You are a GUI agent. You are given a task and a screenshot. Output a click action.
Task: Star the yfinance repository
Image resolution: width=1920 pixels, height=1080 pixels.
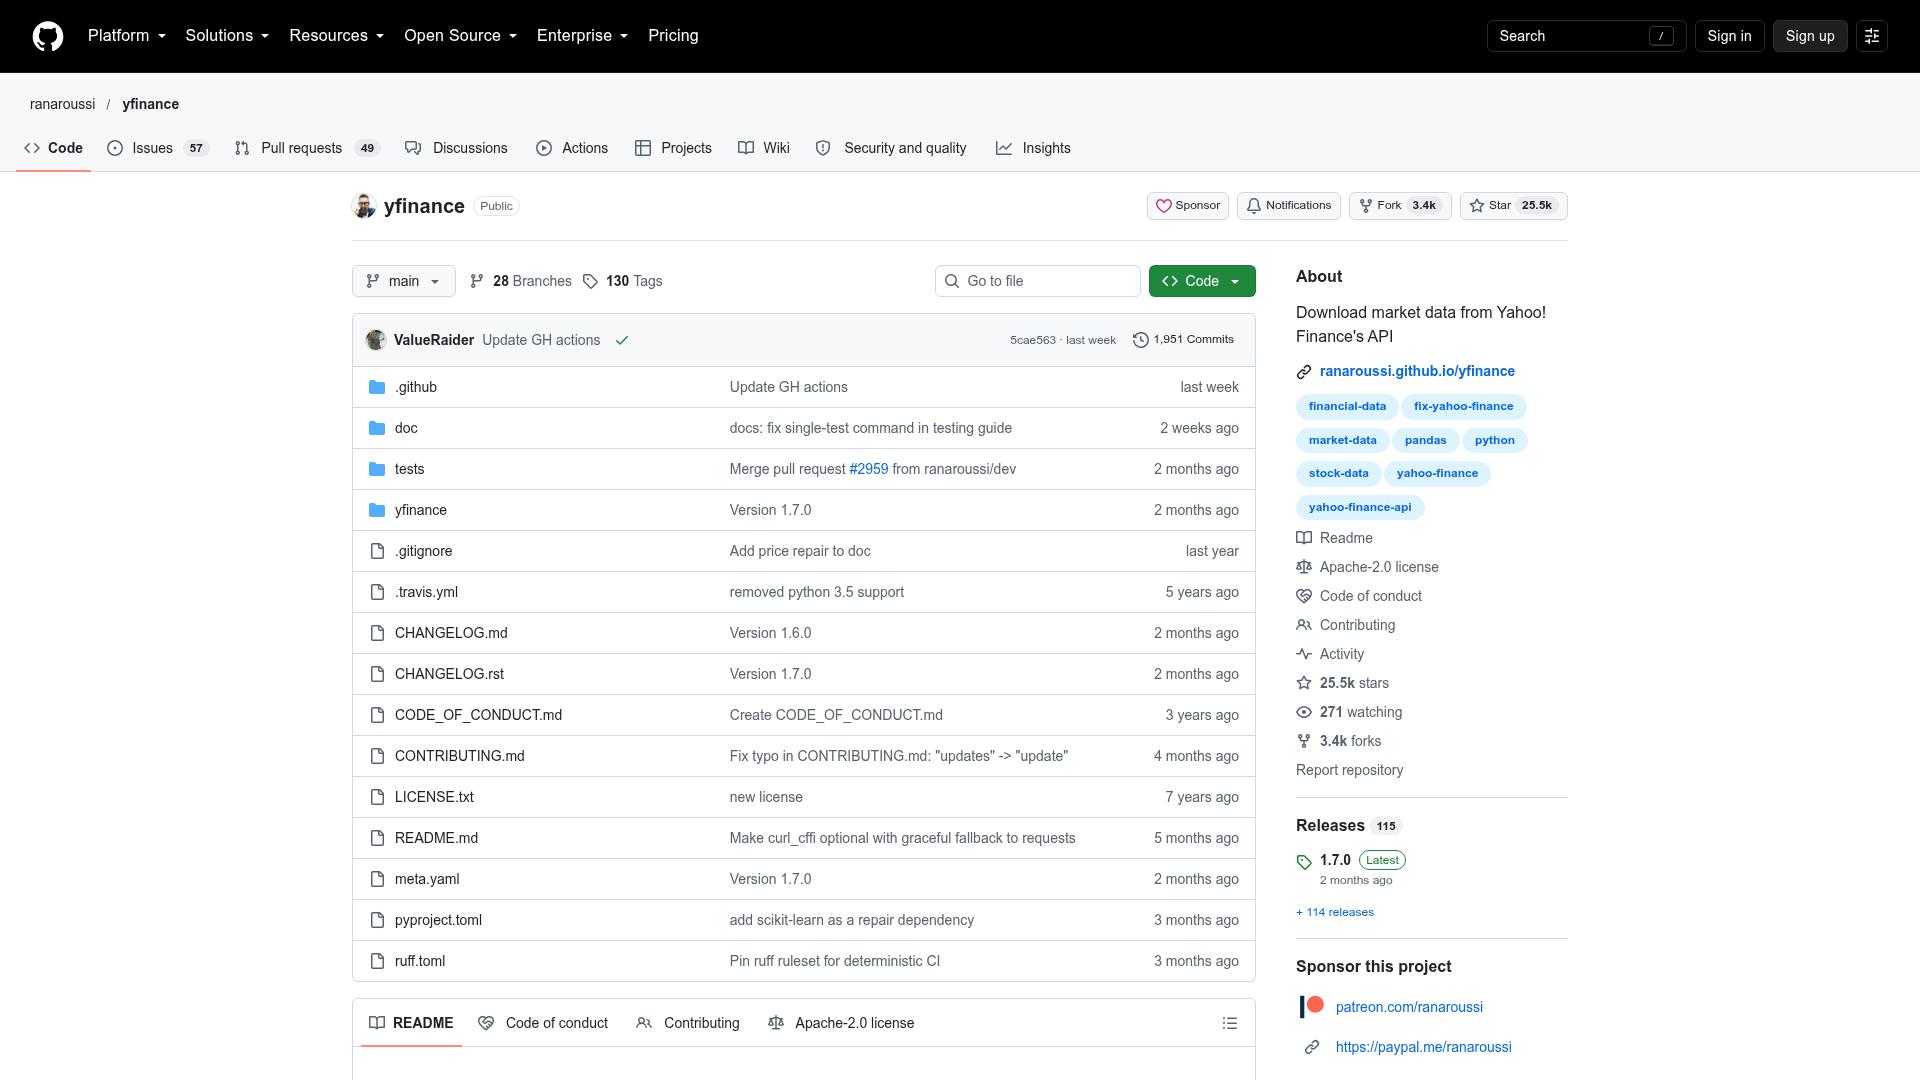click(x=1514, y=206)
